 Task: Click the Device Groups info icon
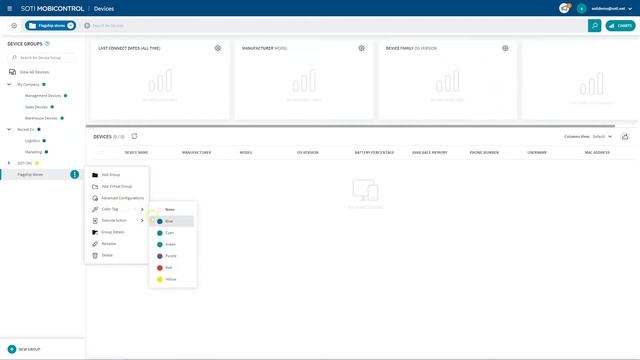tap(47, 44)
